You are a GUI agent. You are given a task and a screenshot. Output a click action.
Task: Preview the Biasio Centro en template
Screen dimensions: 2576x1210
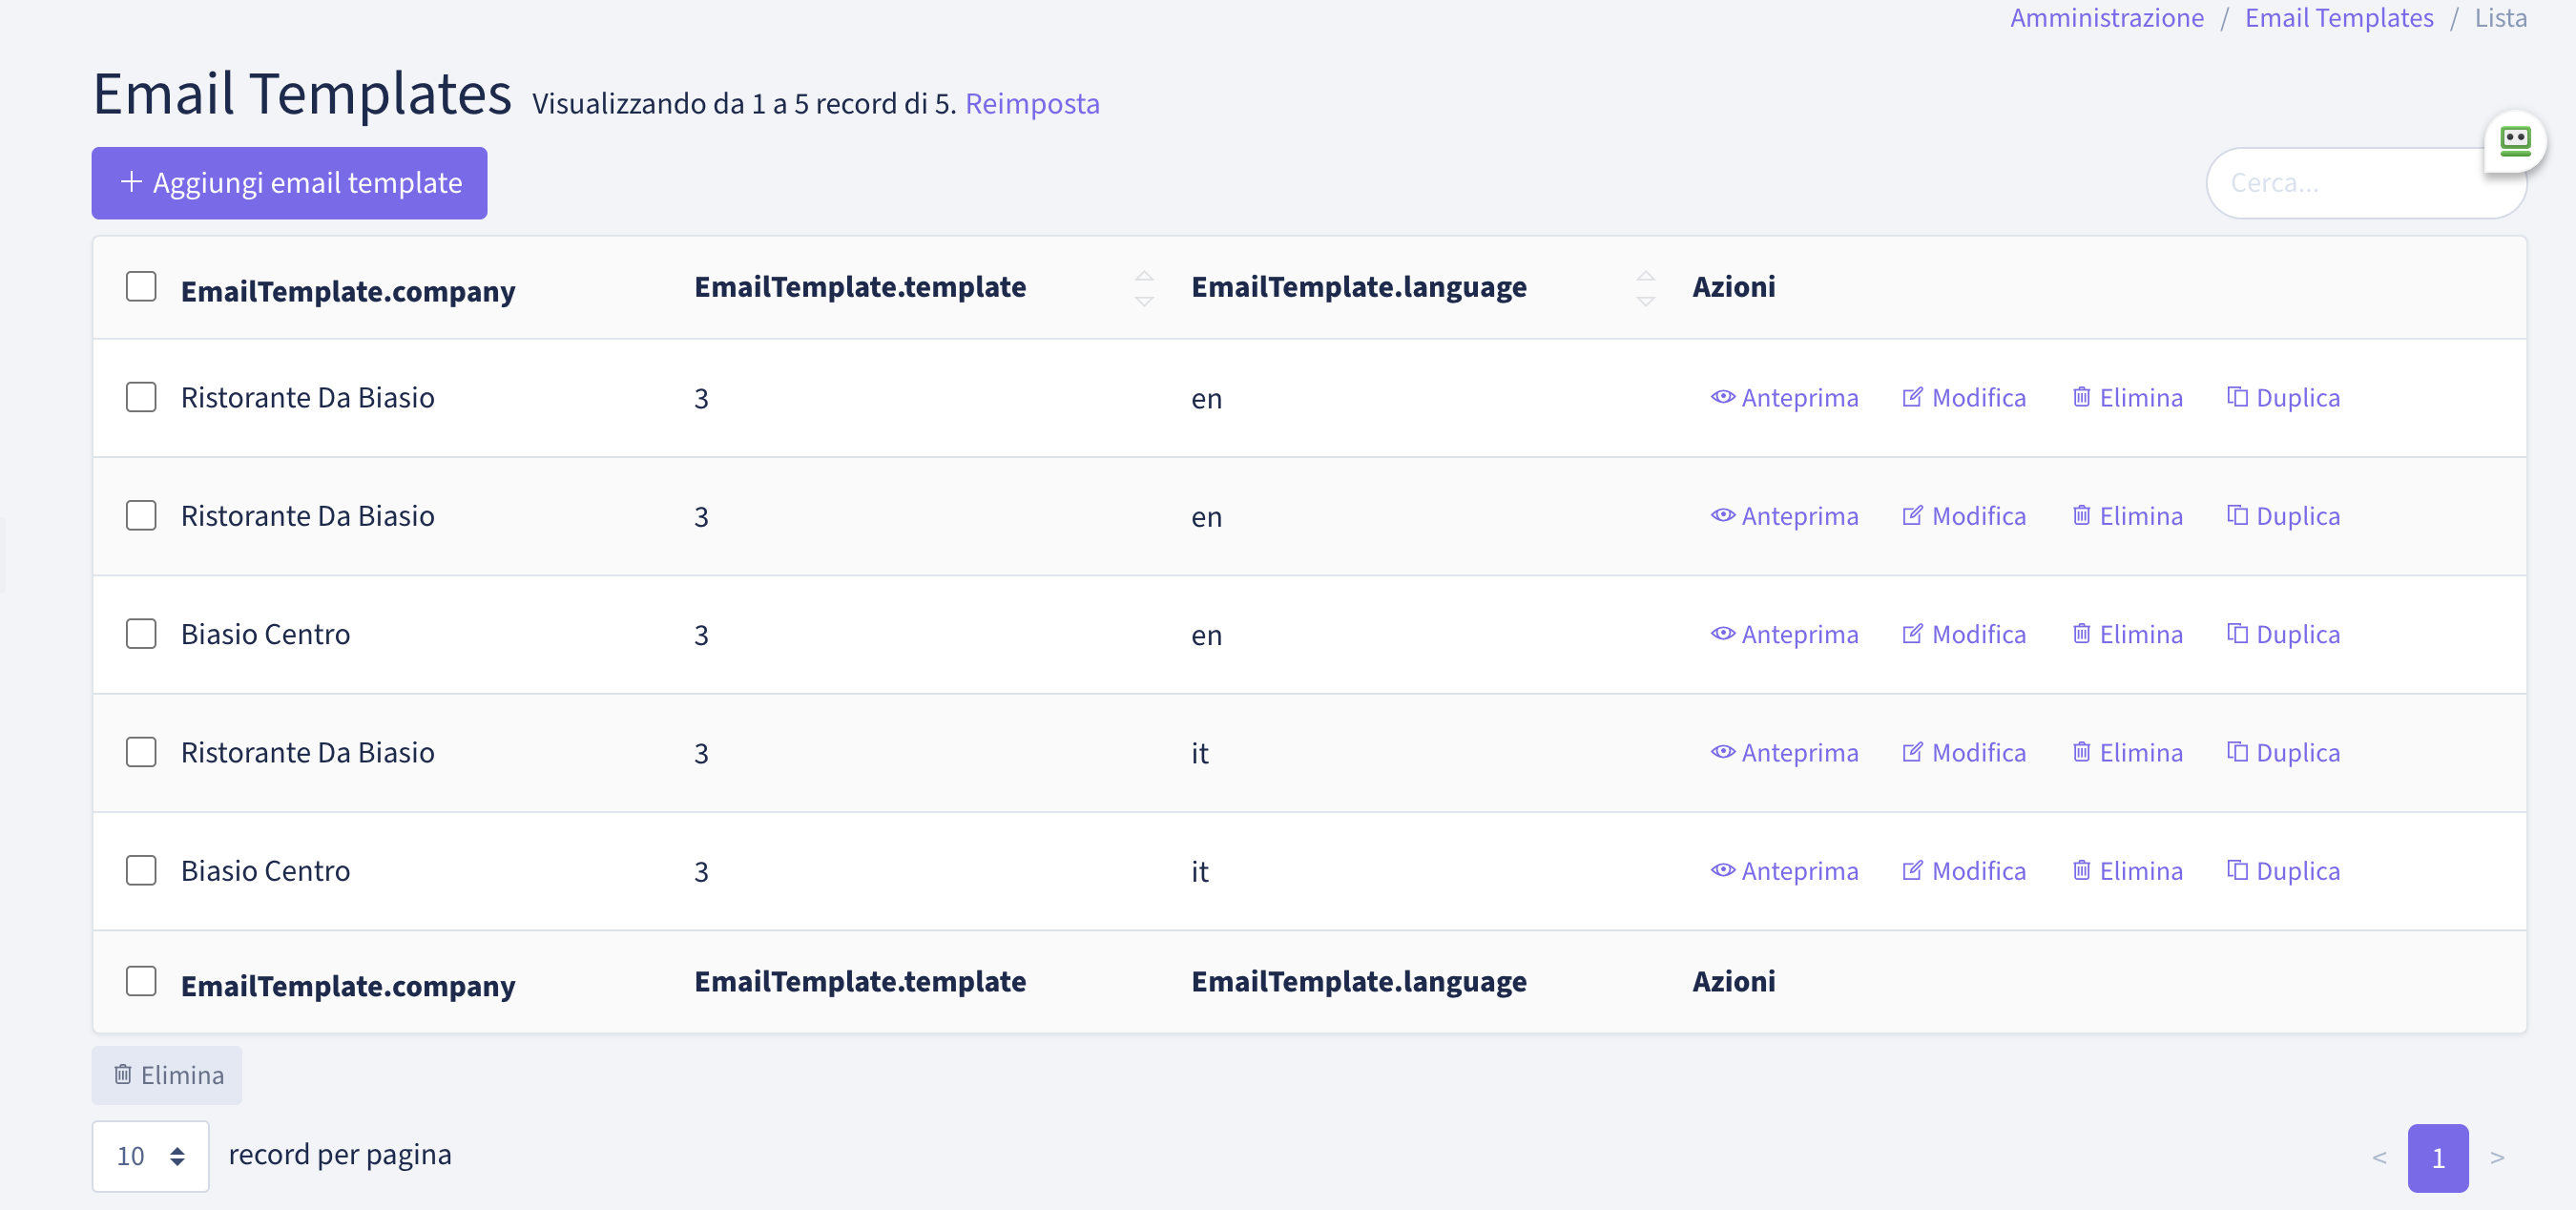[x=1784, y=634]
